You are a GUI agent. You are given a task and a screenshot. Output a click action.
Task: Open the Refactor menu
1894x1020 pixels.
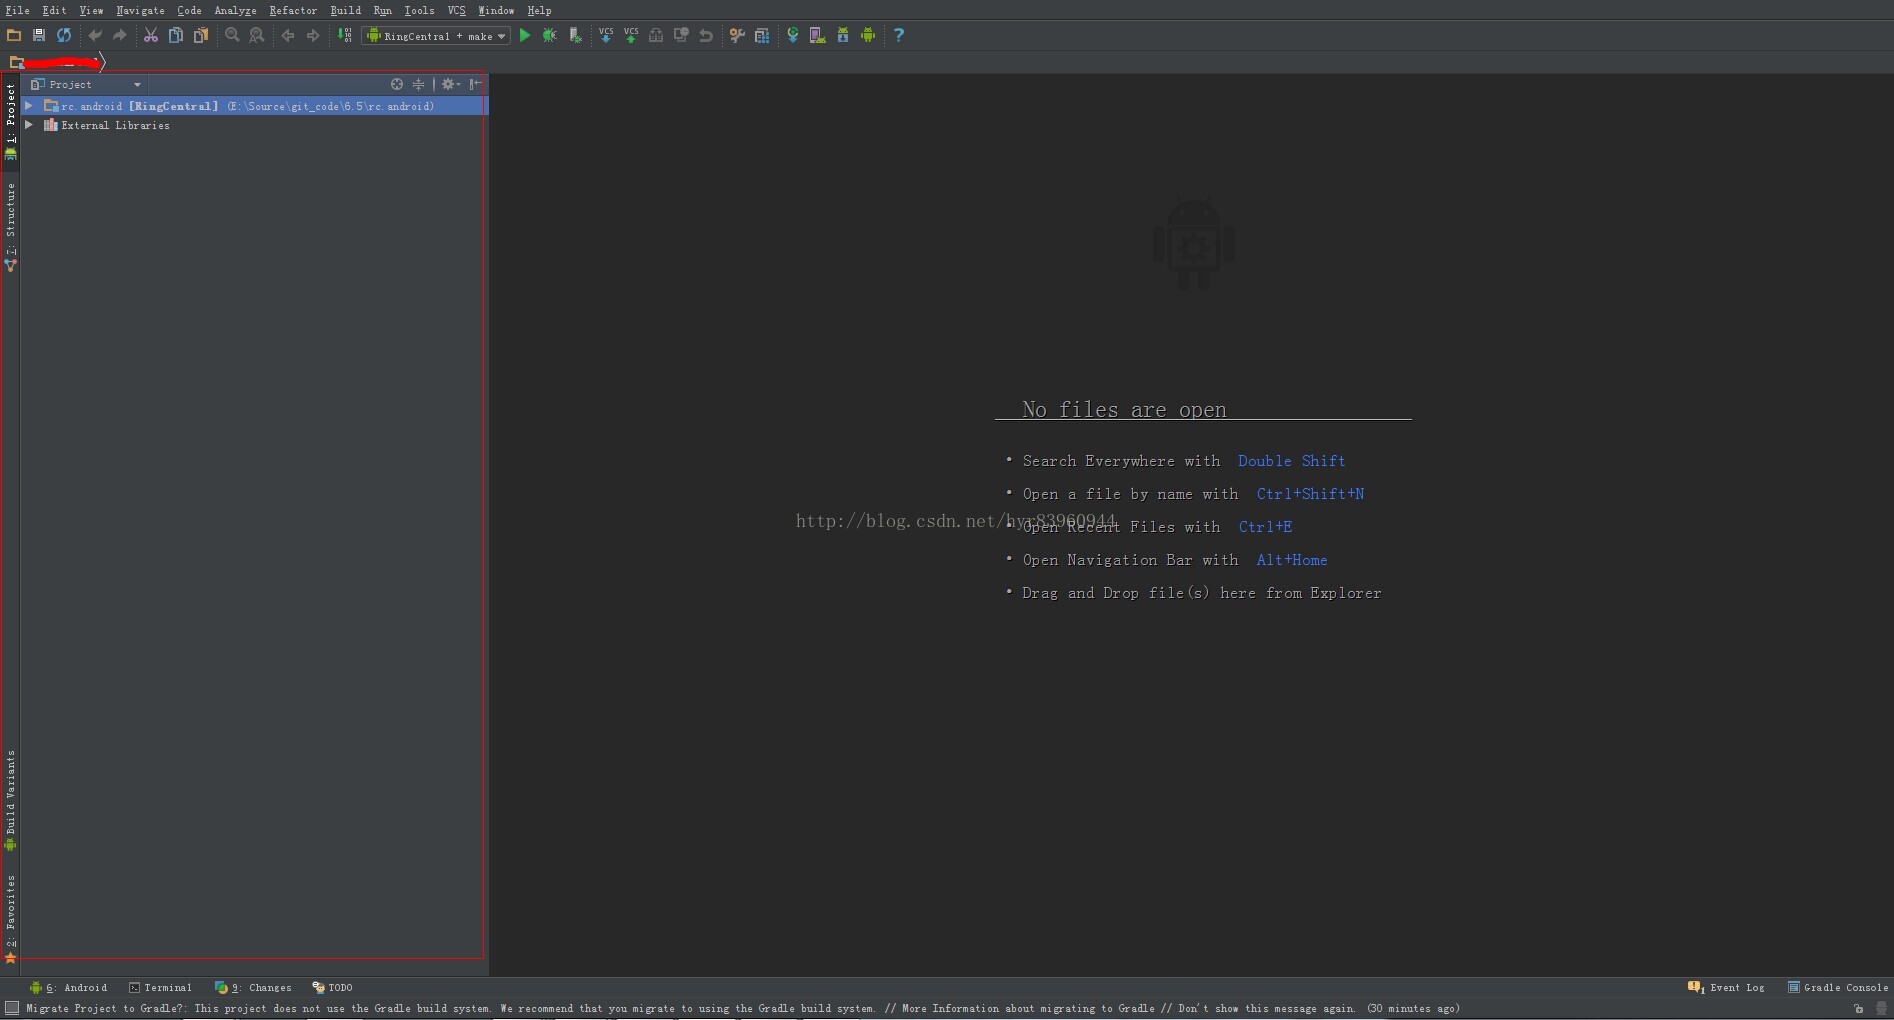click(293, 10)
